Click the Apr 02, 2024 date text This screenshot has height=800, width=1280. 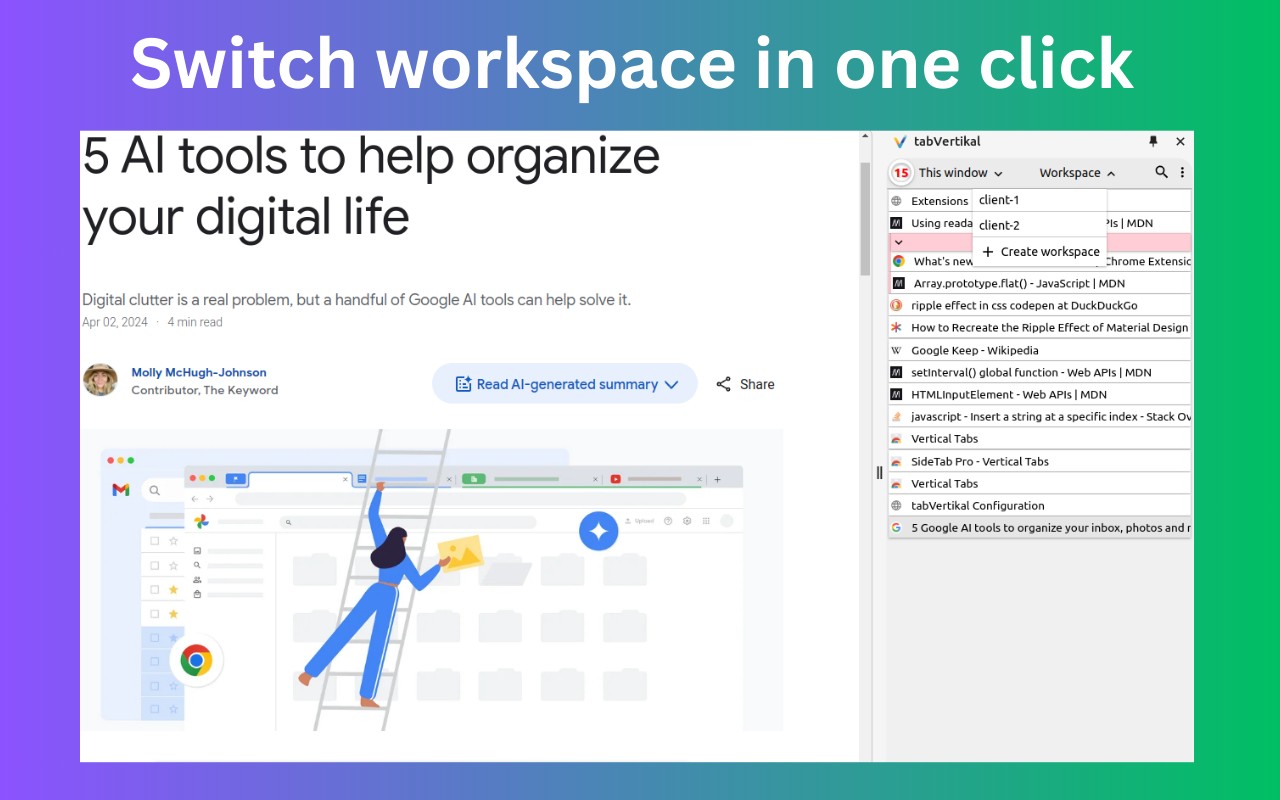115,322
